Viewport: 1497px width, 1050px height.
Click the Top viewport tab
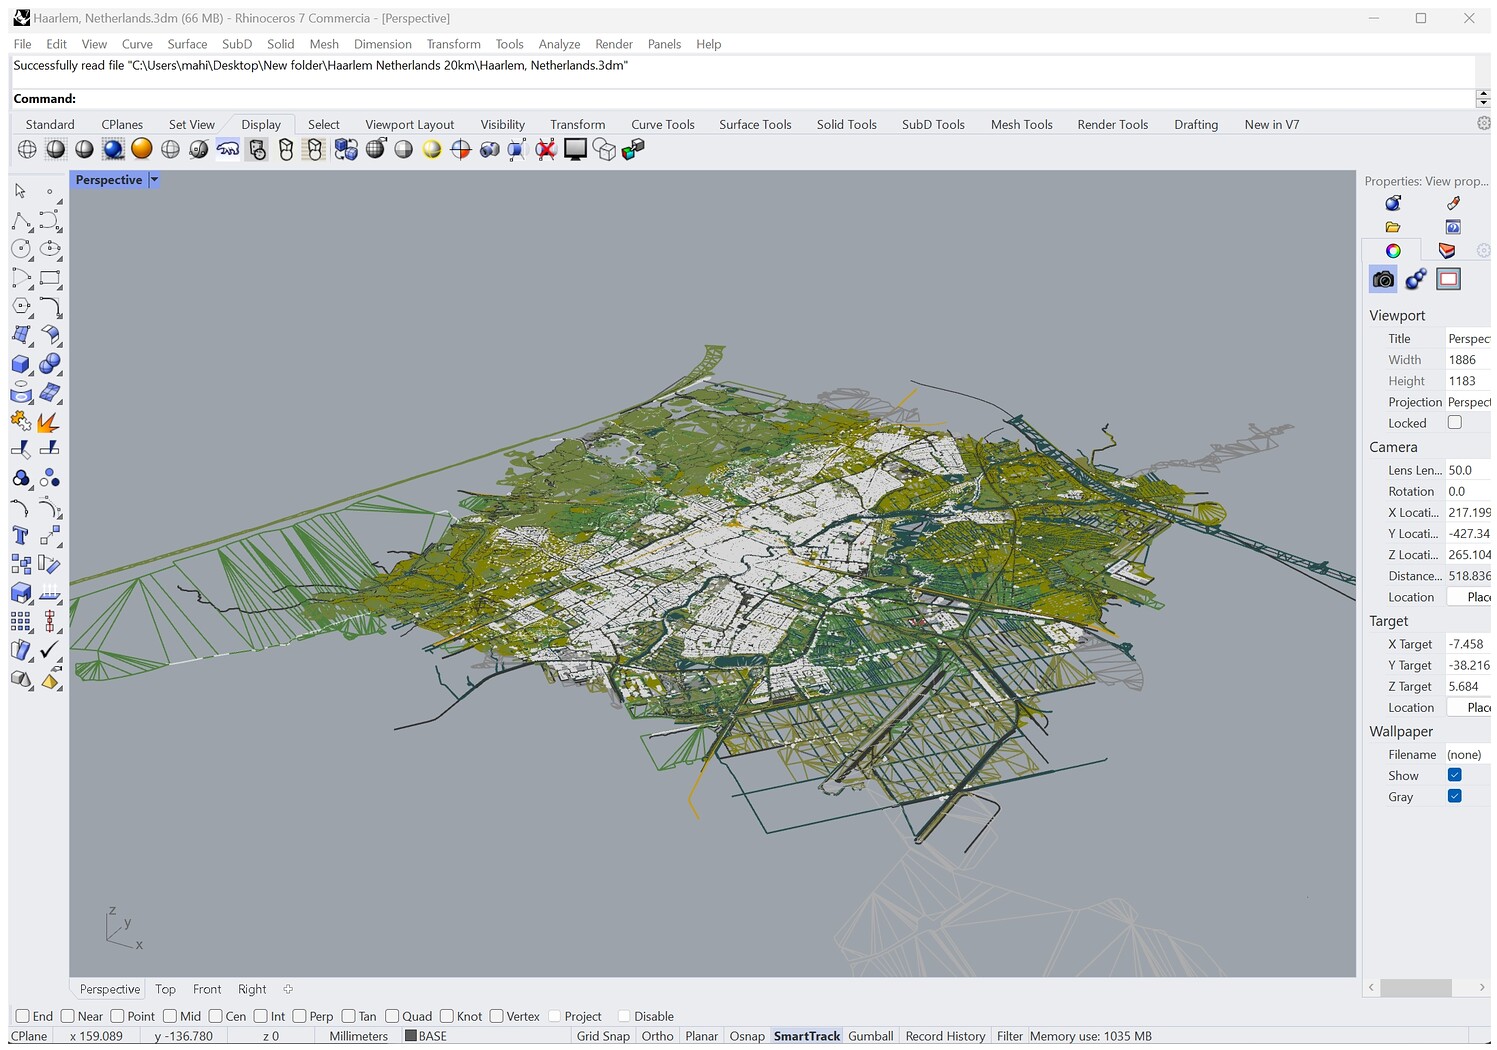pyautogui.click(x=165, y=989)
